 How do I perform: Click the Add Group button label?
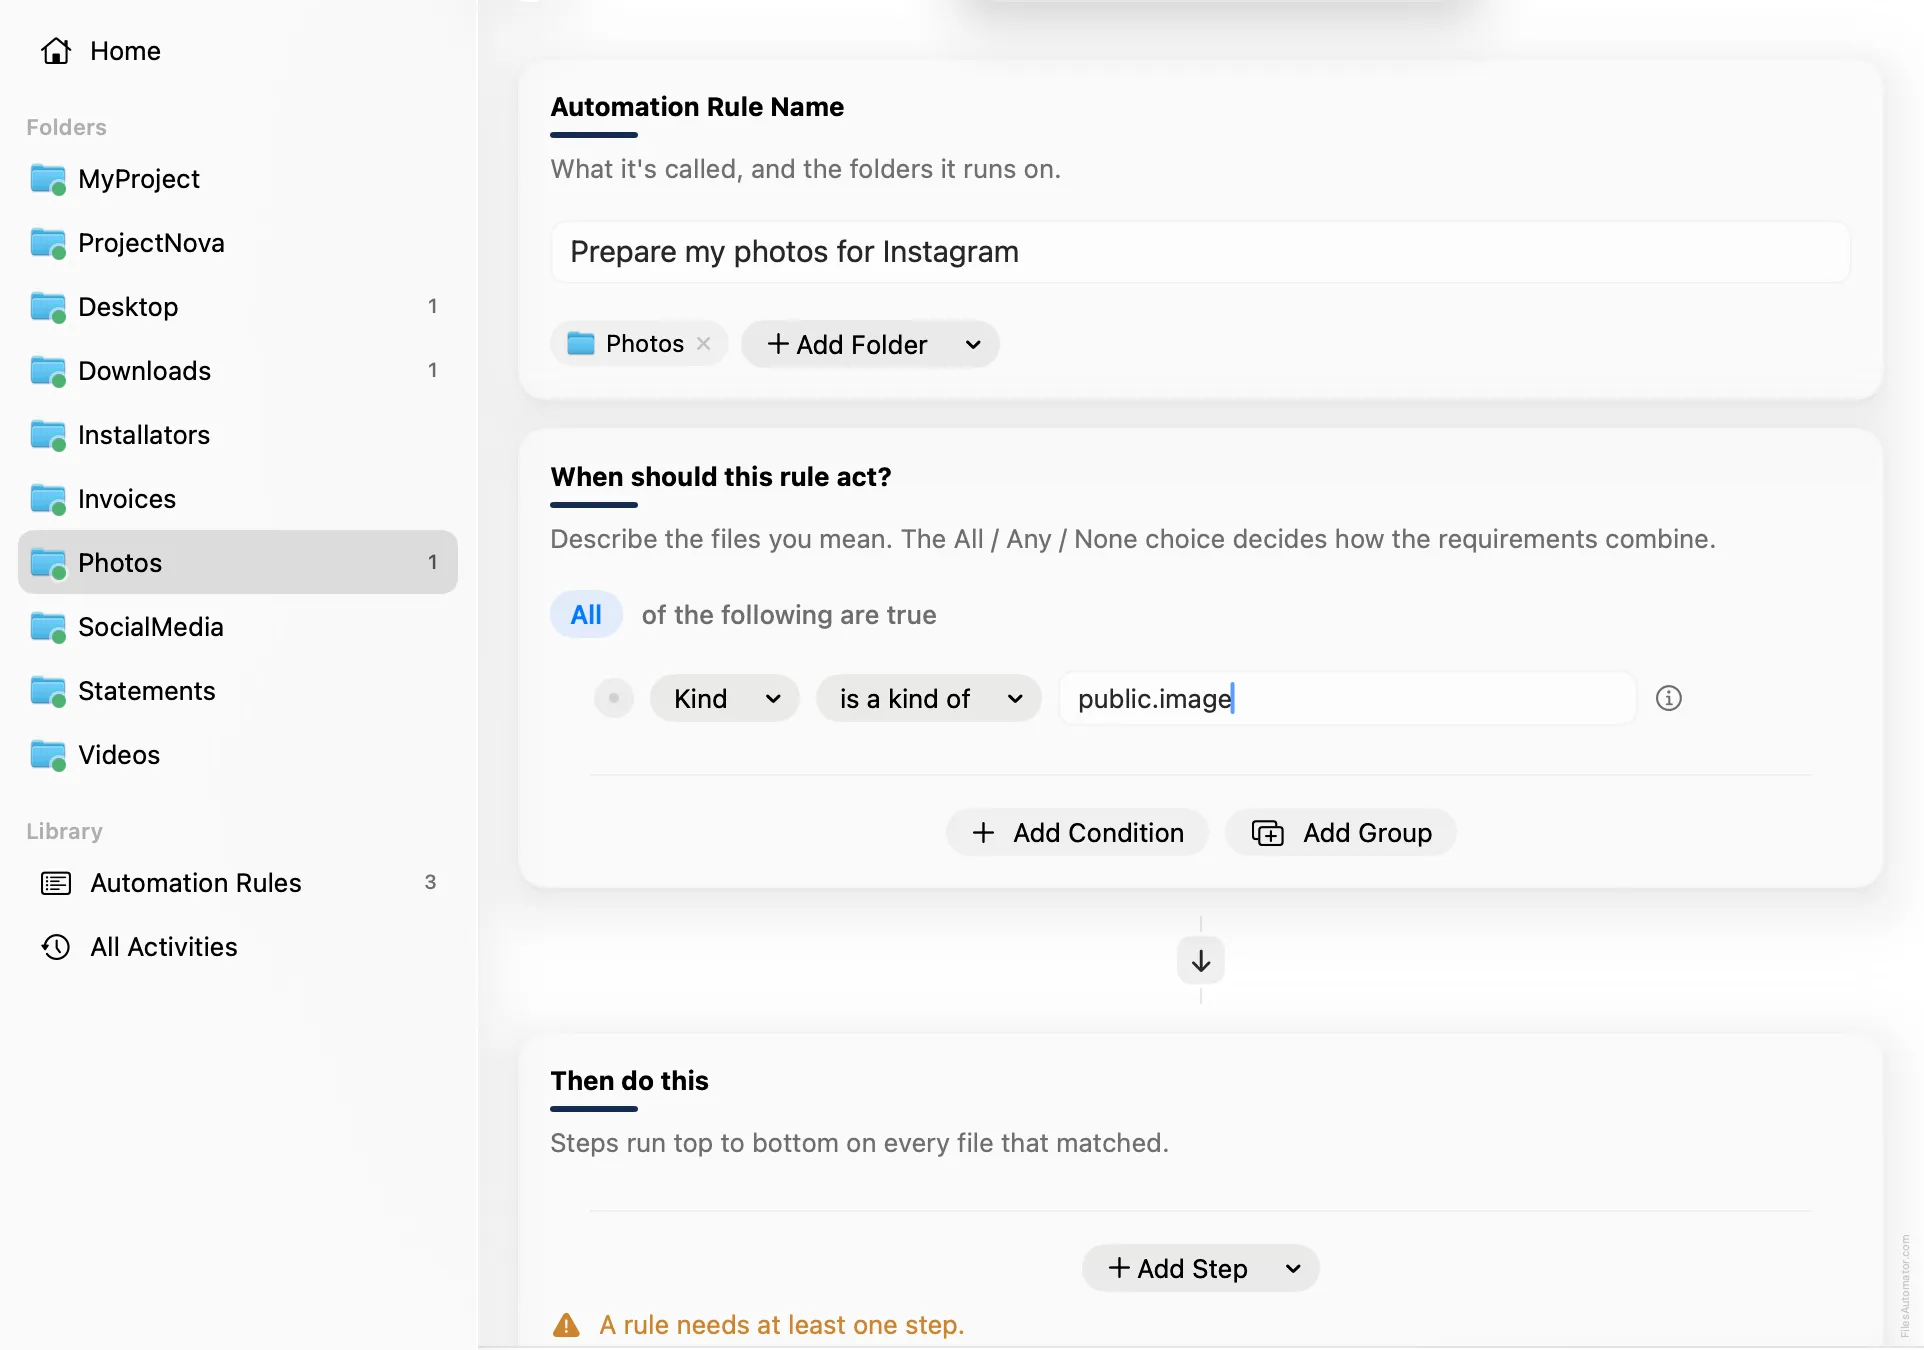[x=1367, y=833]
